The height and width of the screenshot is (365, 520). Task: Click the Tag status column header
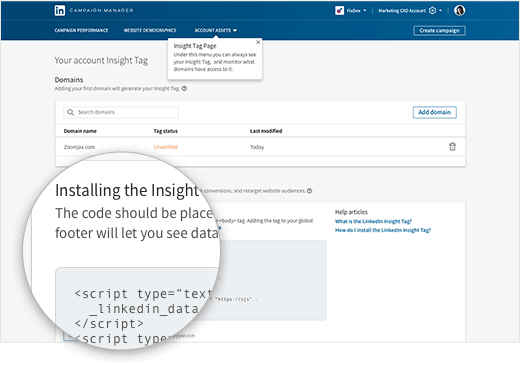(165, 131)
